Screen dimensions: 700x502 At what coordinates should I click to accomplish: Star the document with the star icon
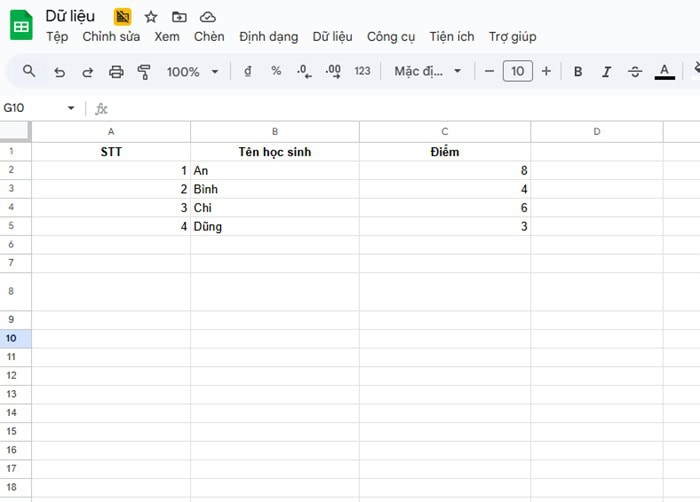[151, 17]
